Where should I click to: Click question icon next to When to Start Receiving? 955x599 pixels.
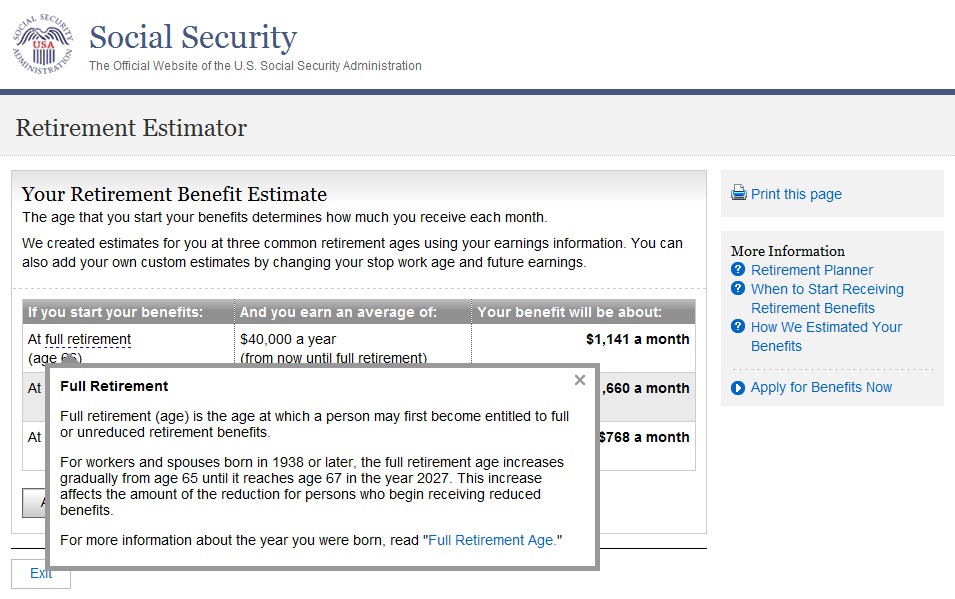pos(738,289)
